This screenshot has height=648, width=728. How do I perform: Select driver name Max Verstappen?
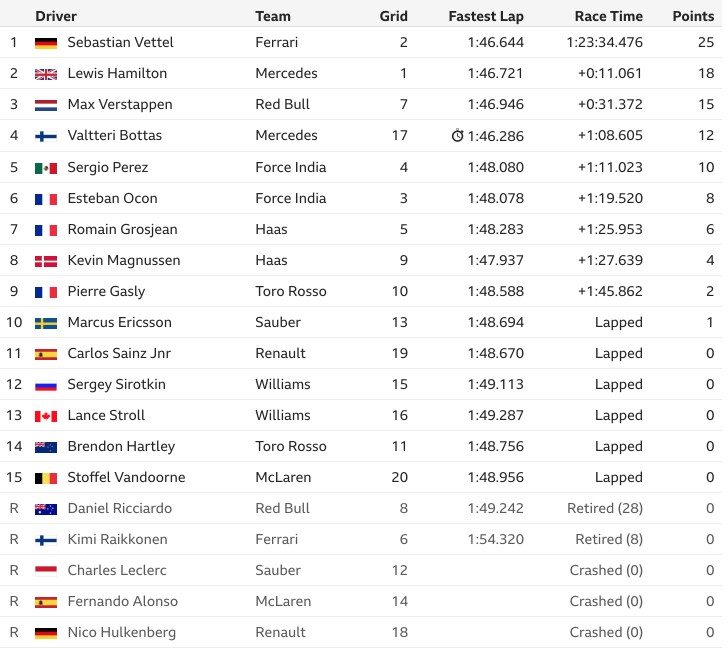tap(120, 104)
